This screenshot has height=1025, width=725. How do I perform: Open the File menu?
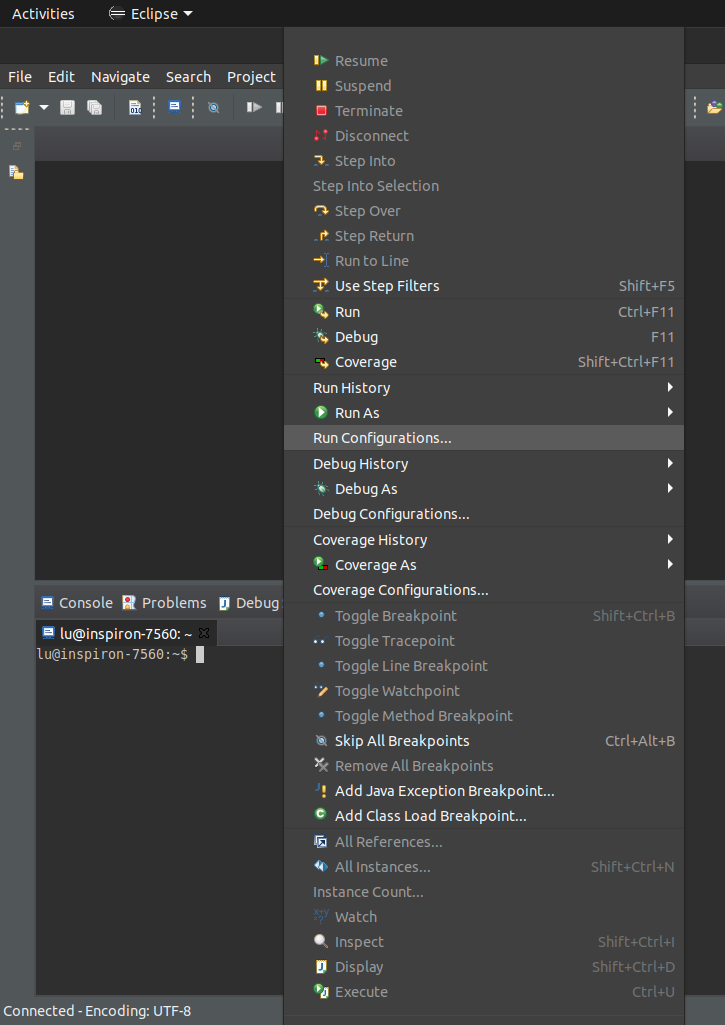[20, 77]
